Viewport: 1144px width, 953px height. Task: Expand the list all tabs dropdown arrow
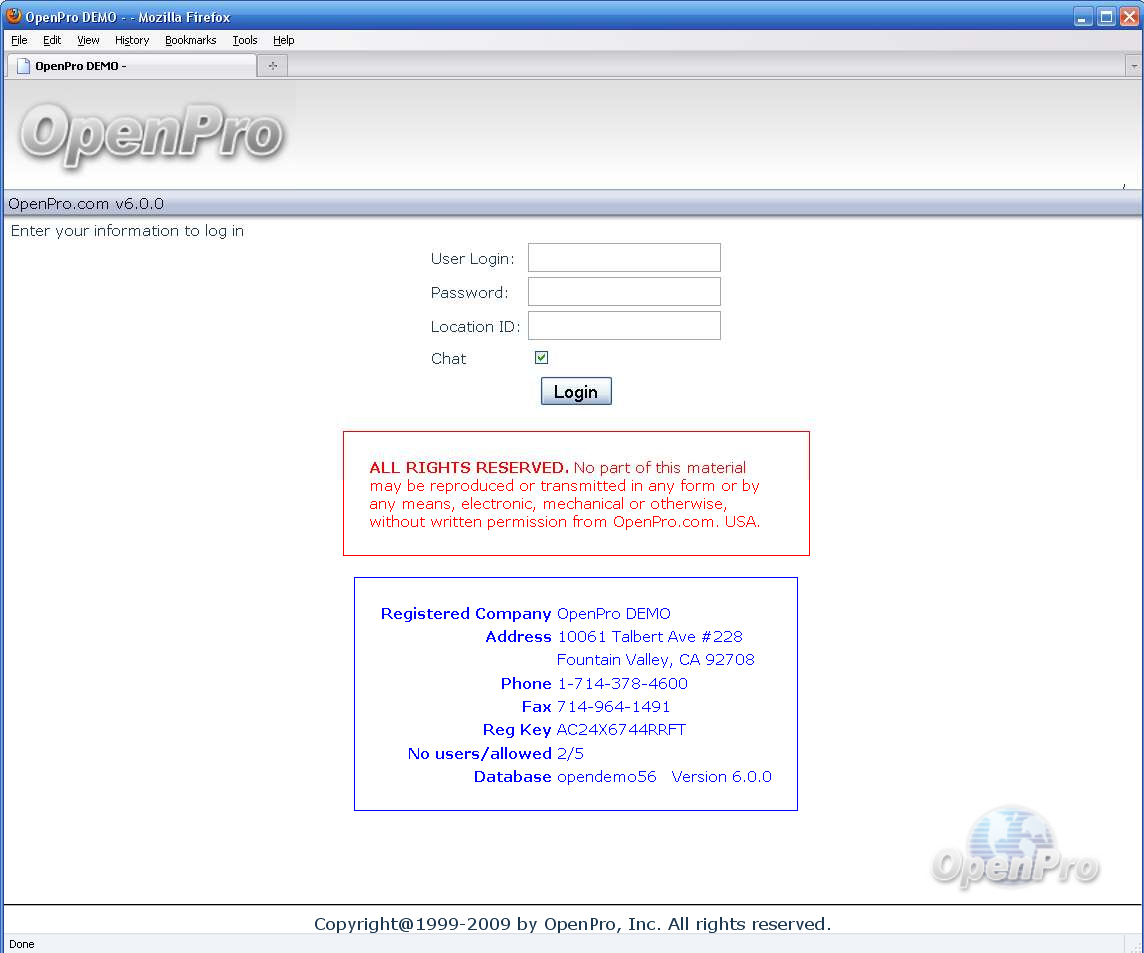(1134, 66)
